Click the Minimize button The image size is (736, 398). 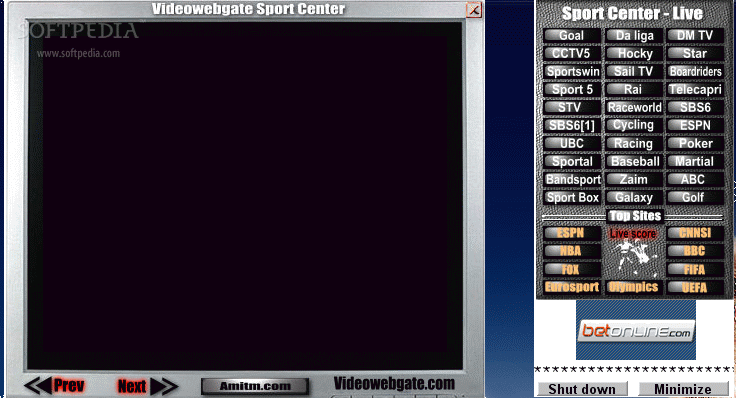(683, 389)
